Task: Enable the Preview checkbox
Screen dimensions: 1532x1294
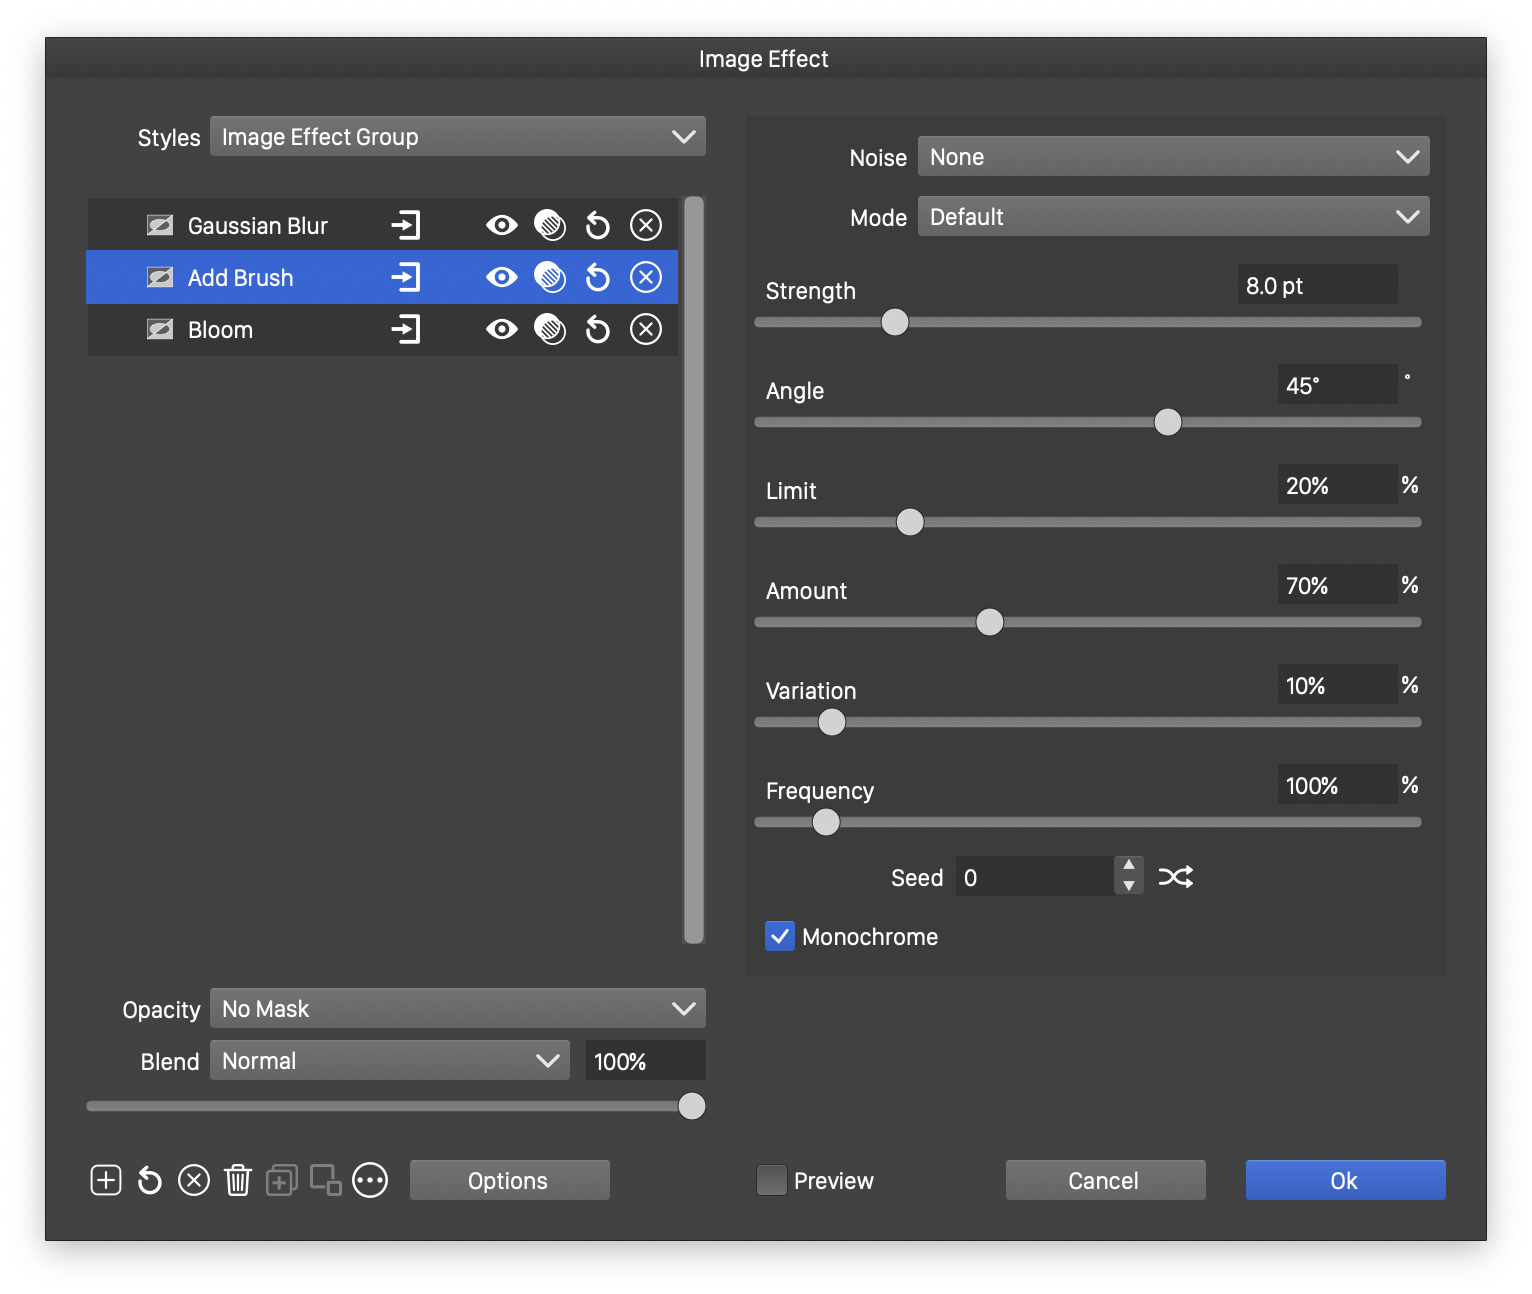Action: coord(772,1180)
